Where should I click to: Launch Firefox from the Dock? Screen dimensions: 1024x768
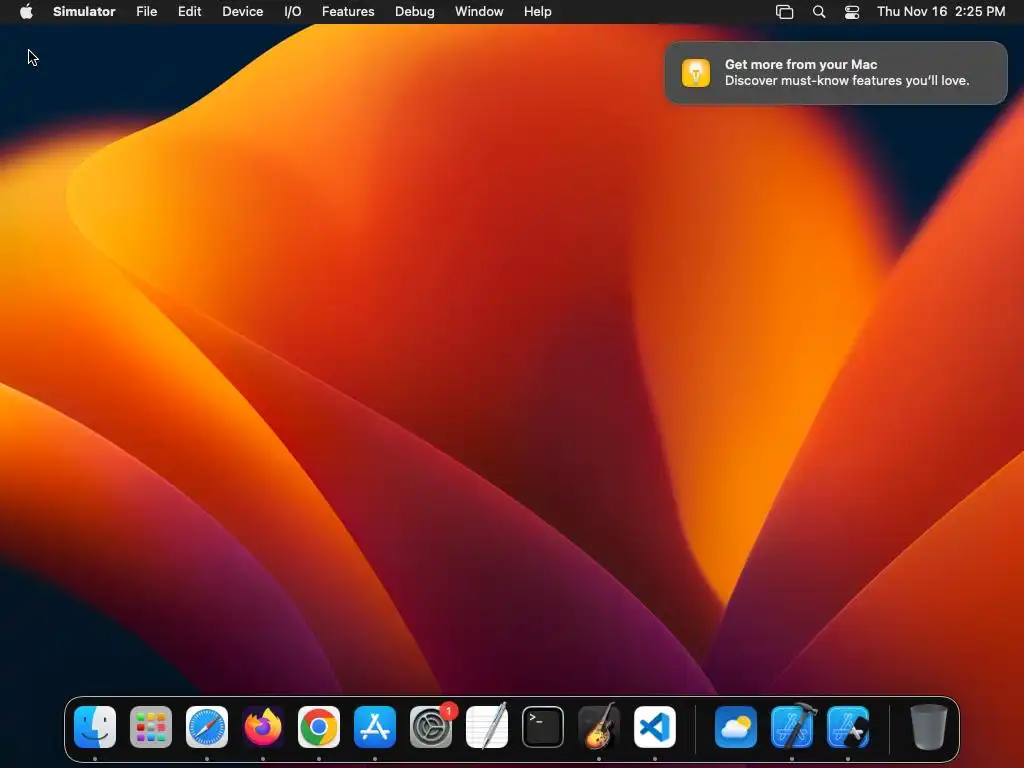263,727
